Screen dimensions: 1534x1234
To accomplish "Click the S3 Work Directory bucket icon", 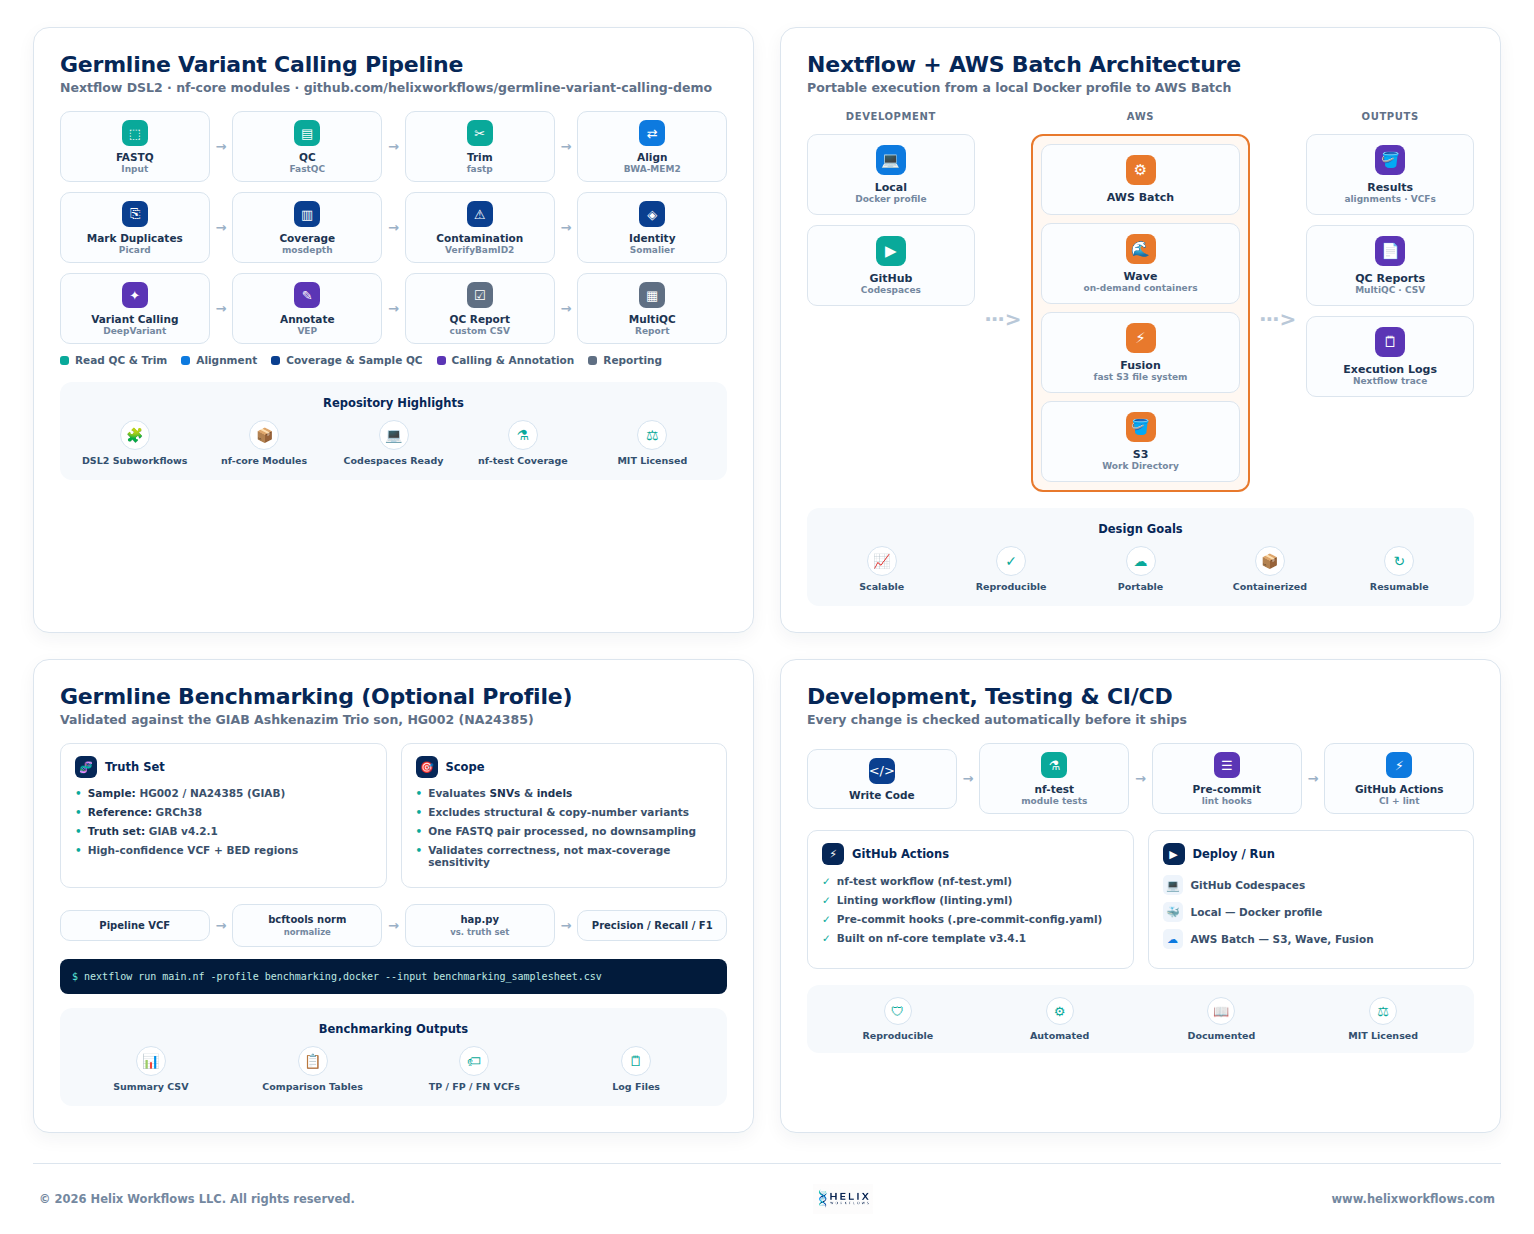I will 1140,427.
